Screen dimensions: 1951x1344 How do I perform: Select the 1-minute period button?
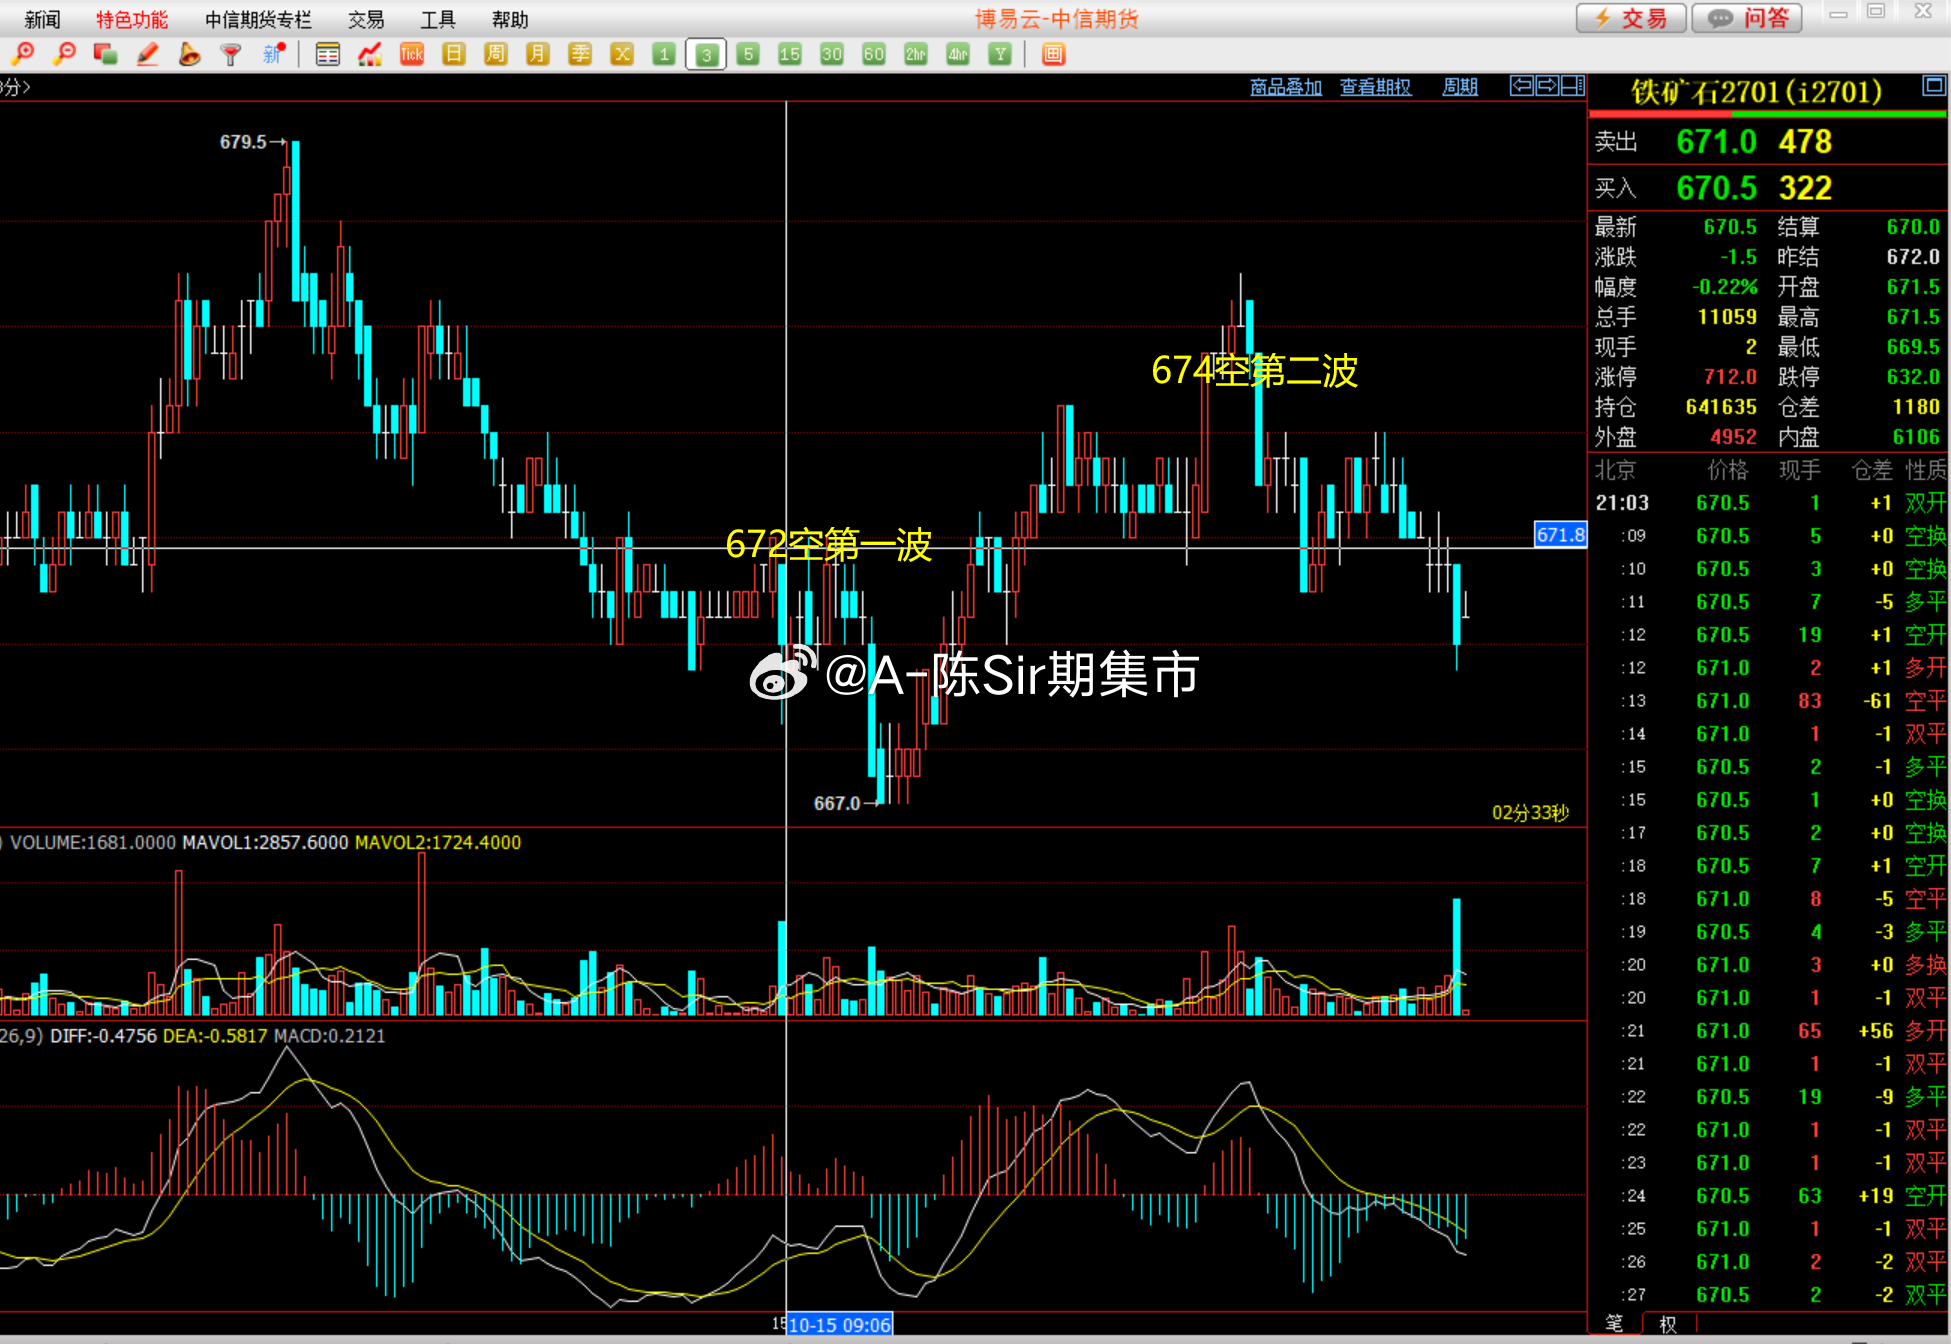pyautogui.click(x=664, y=54)
